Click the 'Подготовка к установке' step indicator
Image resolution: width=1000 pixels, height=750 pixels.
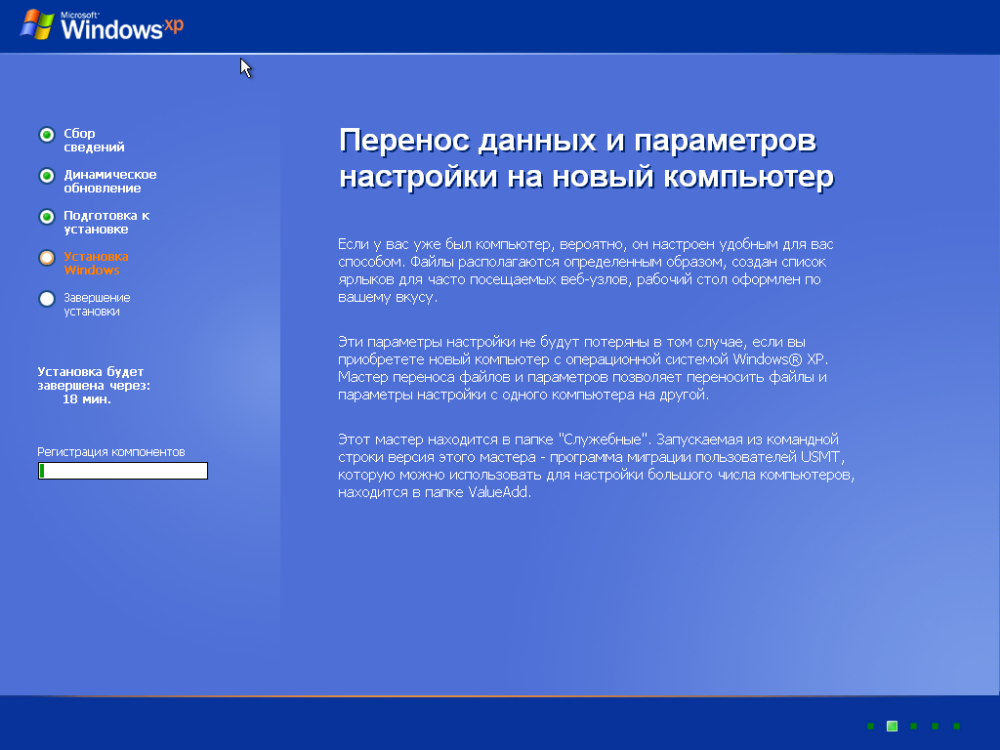[x=47, y=217]
